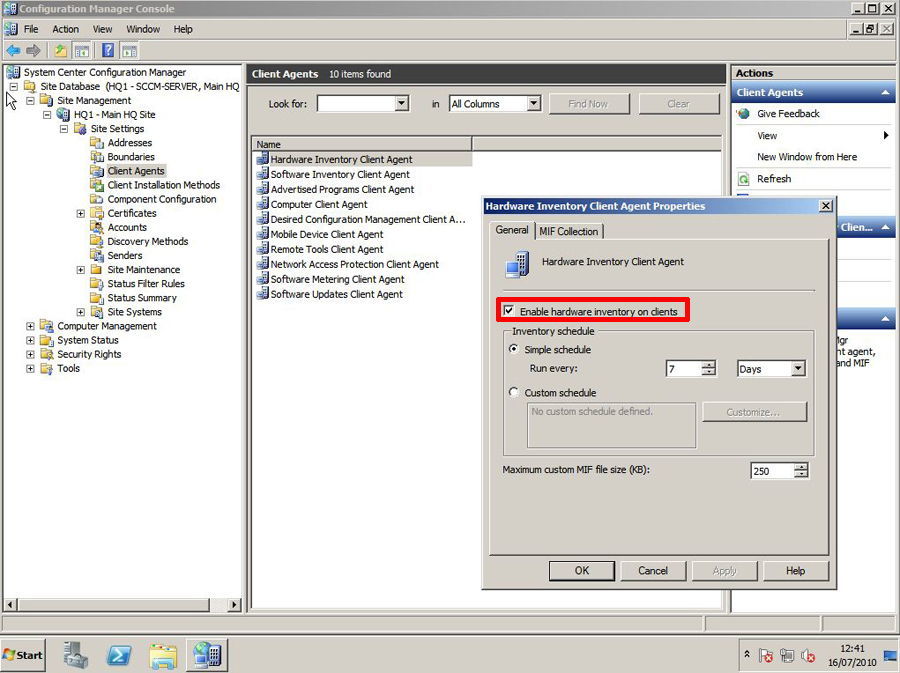Image resolution: width=900 pixels, height=673 pixels.
Task: Toggle Enable hardware inventory on clients checkbox
Action: click(x=509, y=310)
